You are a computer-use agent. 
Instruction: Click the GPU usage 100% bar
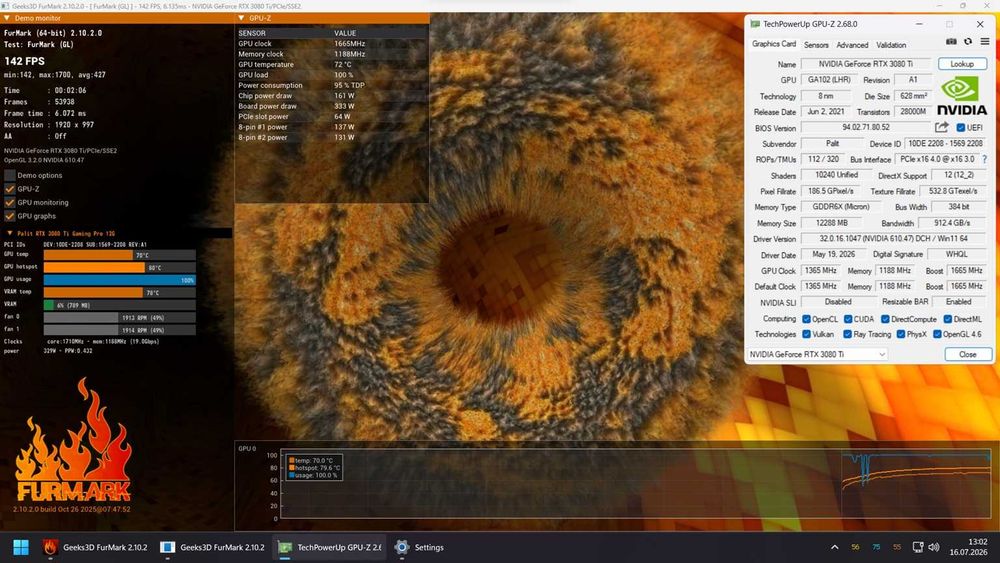click(119, 280)
